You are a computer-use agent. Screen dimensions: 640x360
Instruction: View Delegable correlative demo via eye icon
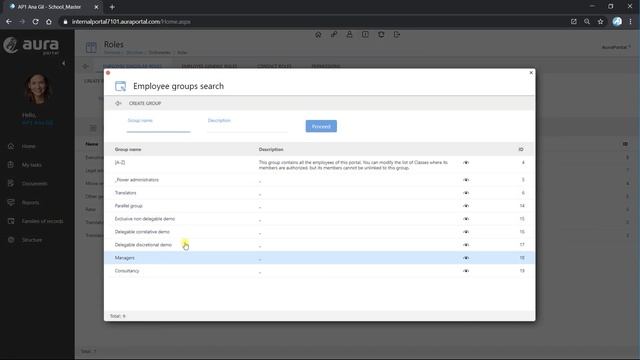click(x=466, y=232)
